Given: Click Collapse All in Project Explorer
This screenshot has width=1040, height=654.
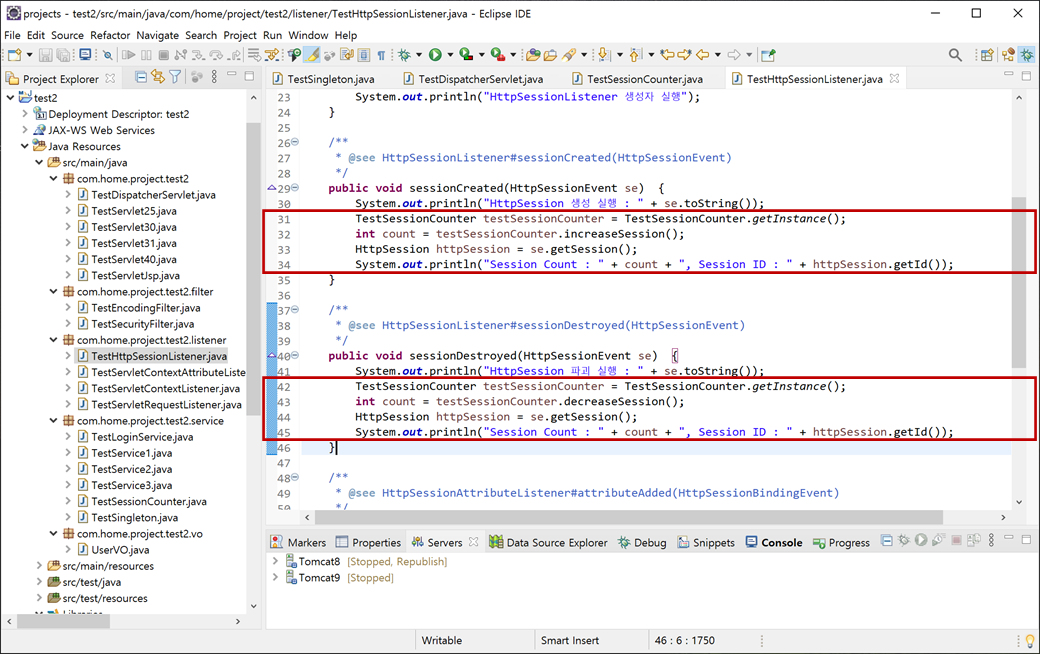Looking at the screenshot, I should point(141,78).
